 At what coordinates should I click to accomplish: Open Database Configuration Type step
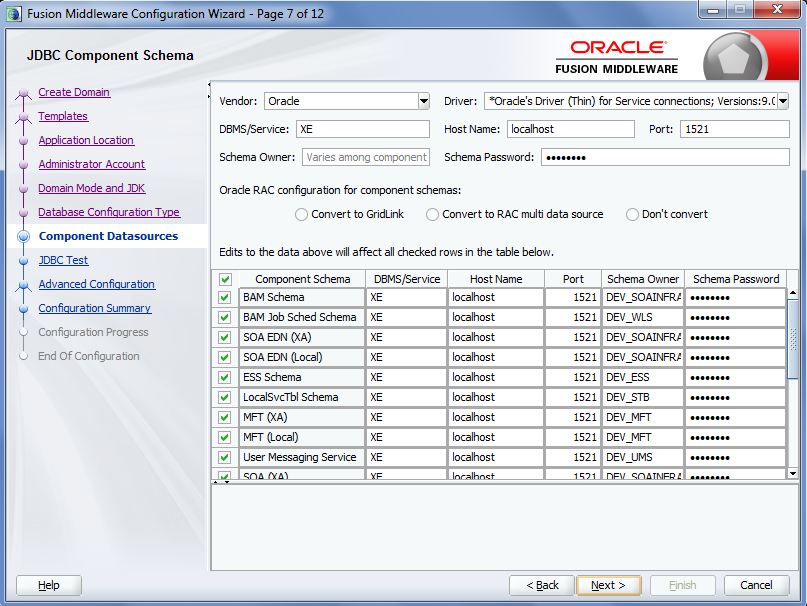109,212
